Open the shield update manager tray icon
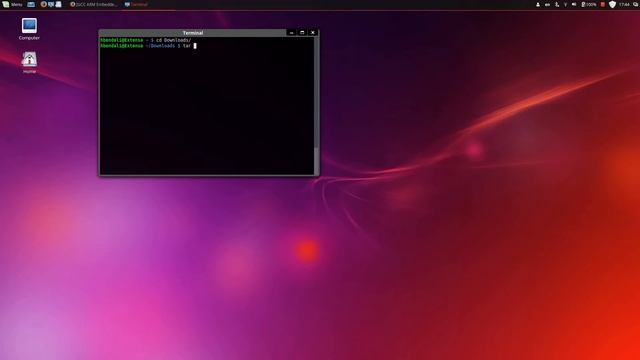This screenshot has width=640, height=360. 612,4
